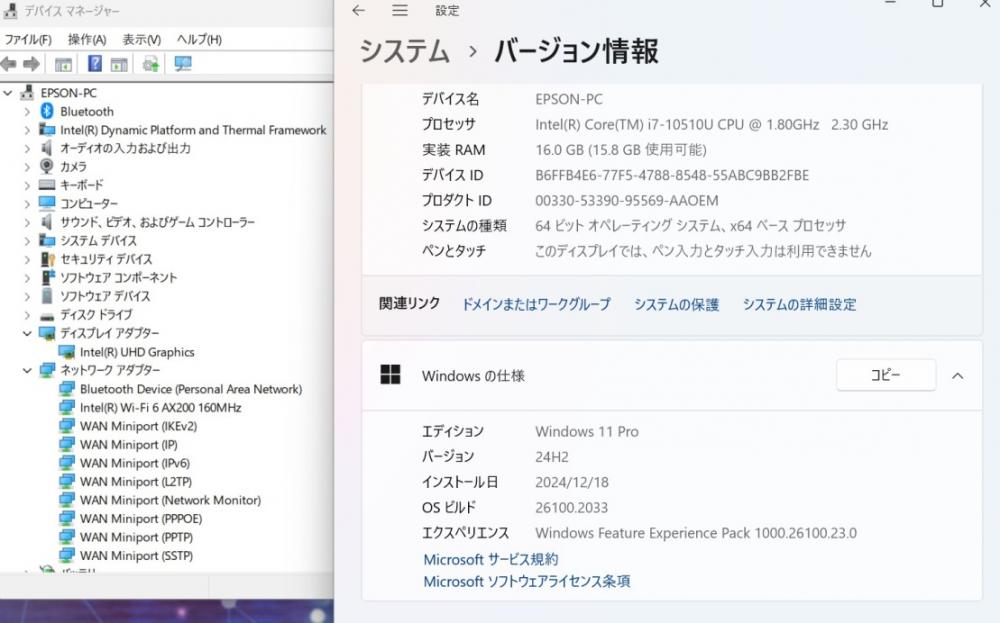Collapse the Windows の仕様 section chevron
Image resolution: width=1000 pixels, height=623 pixels.
[x=957, y=376]
